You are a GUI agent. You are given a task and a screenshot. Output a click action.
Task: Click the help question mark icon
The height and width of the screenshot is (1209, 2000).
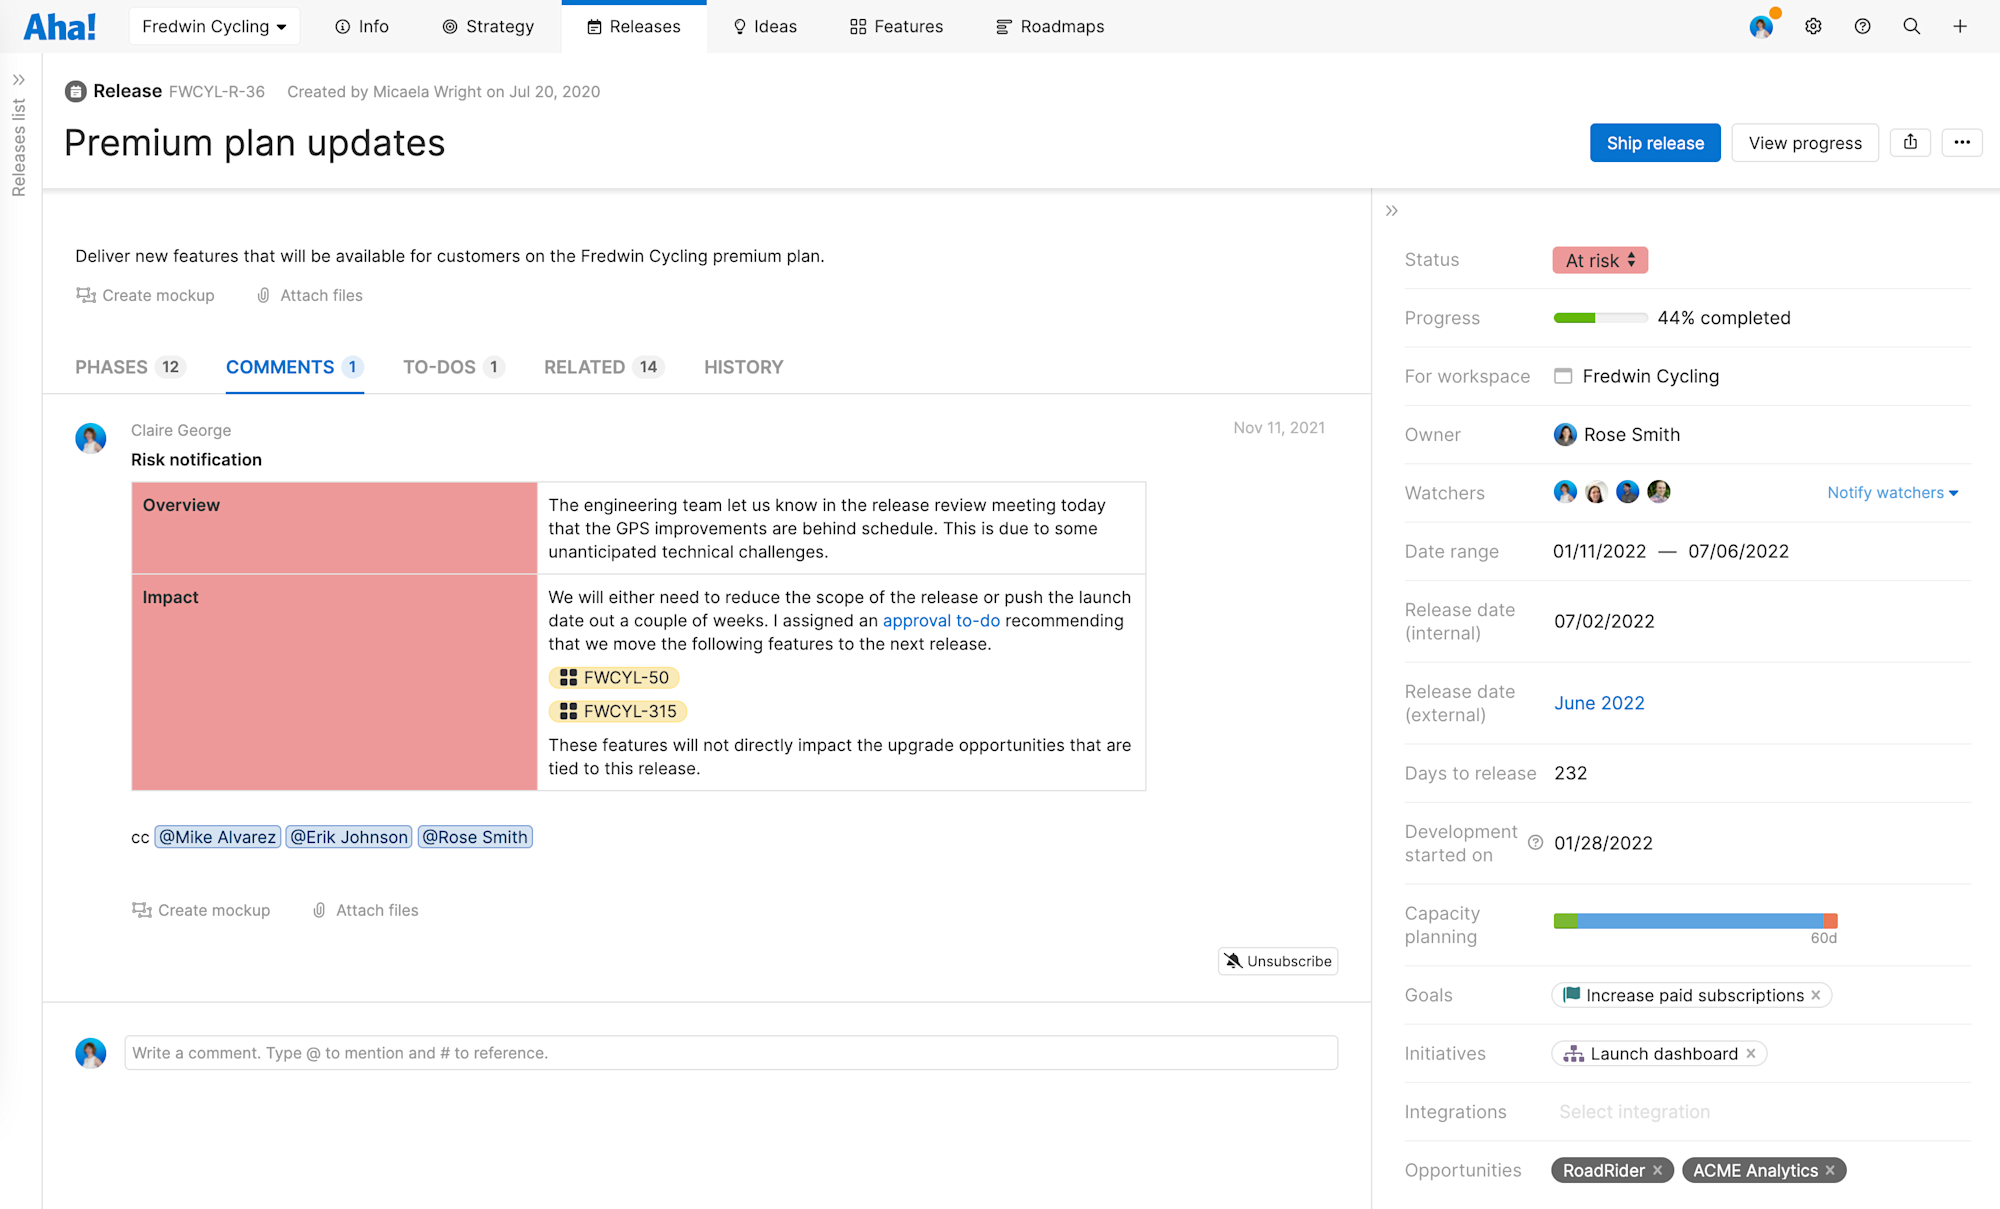click(x=1862, y=27)
